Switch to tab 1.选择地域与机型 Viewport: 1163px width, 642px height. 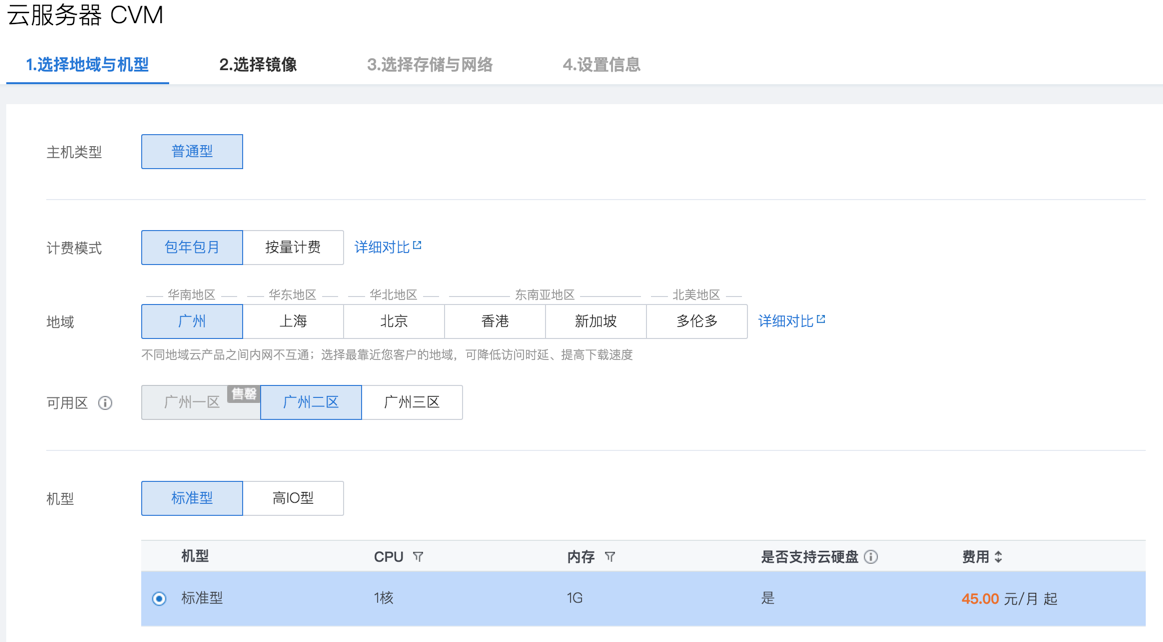coord(88,64)
